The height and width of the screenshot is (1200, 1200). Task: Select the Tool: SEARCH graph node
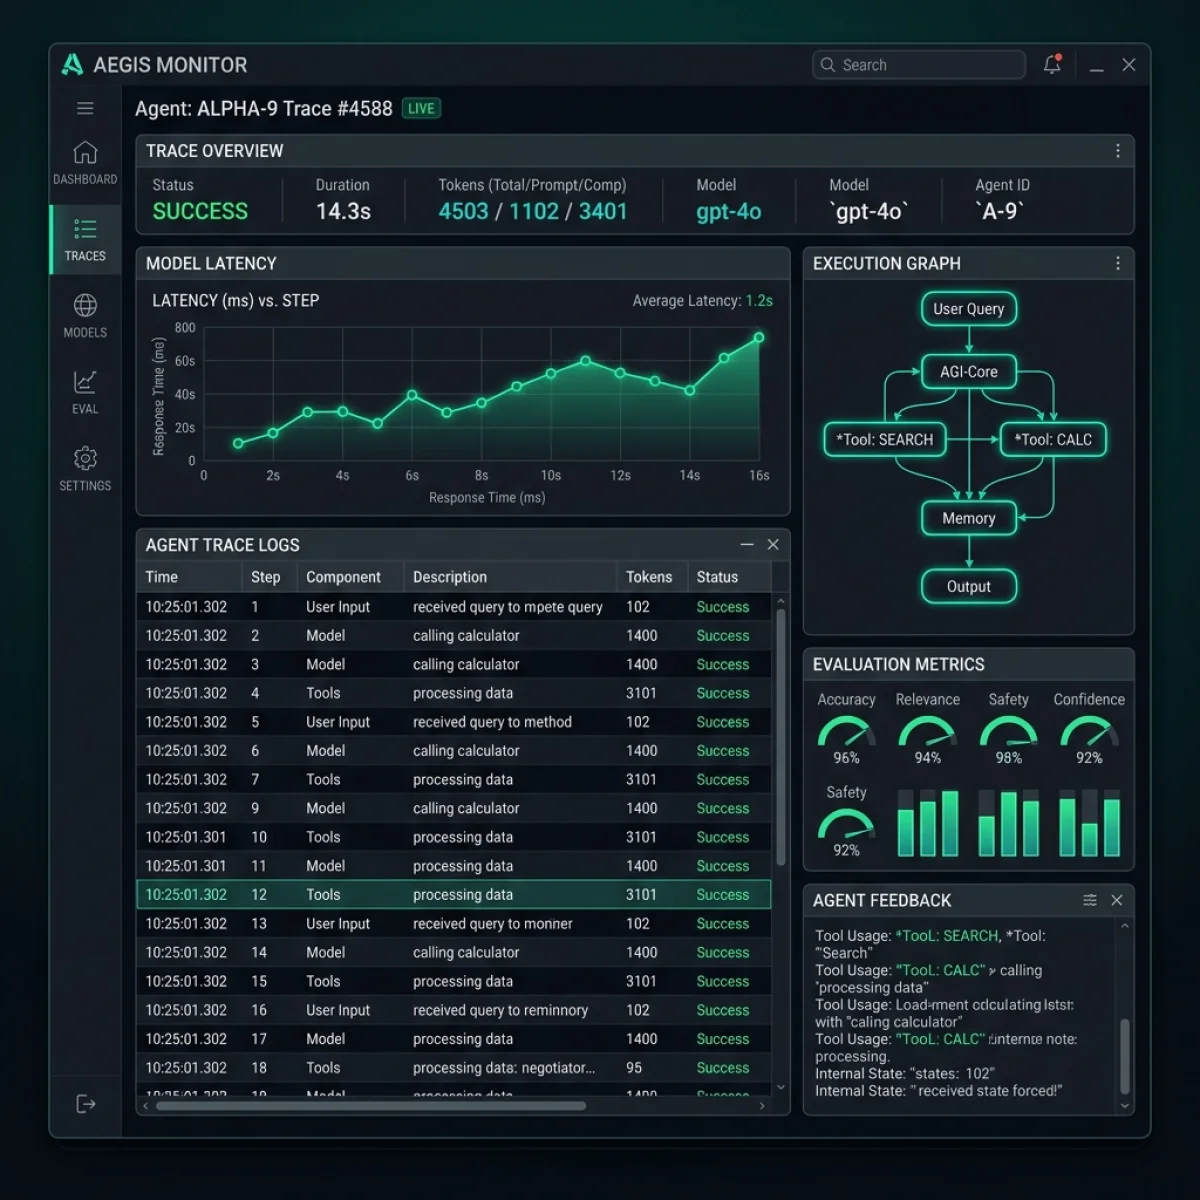click(885, 440)
